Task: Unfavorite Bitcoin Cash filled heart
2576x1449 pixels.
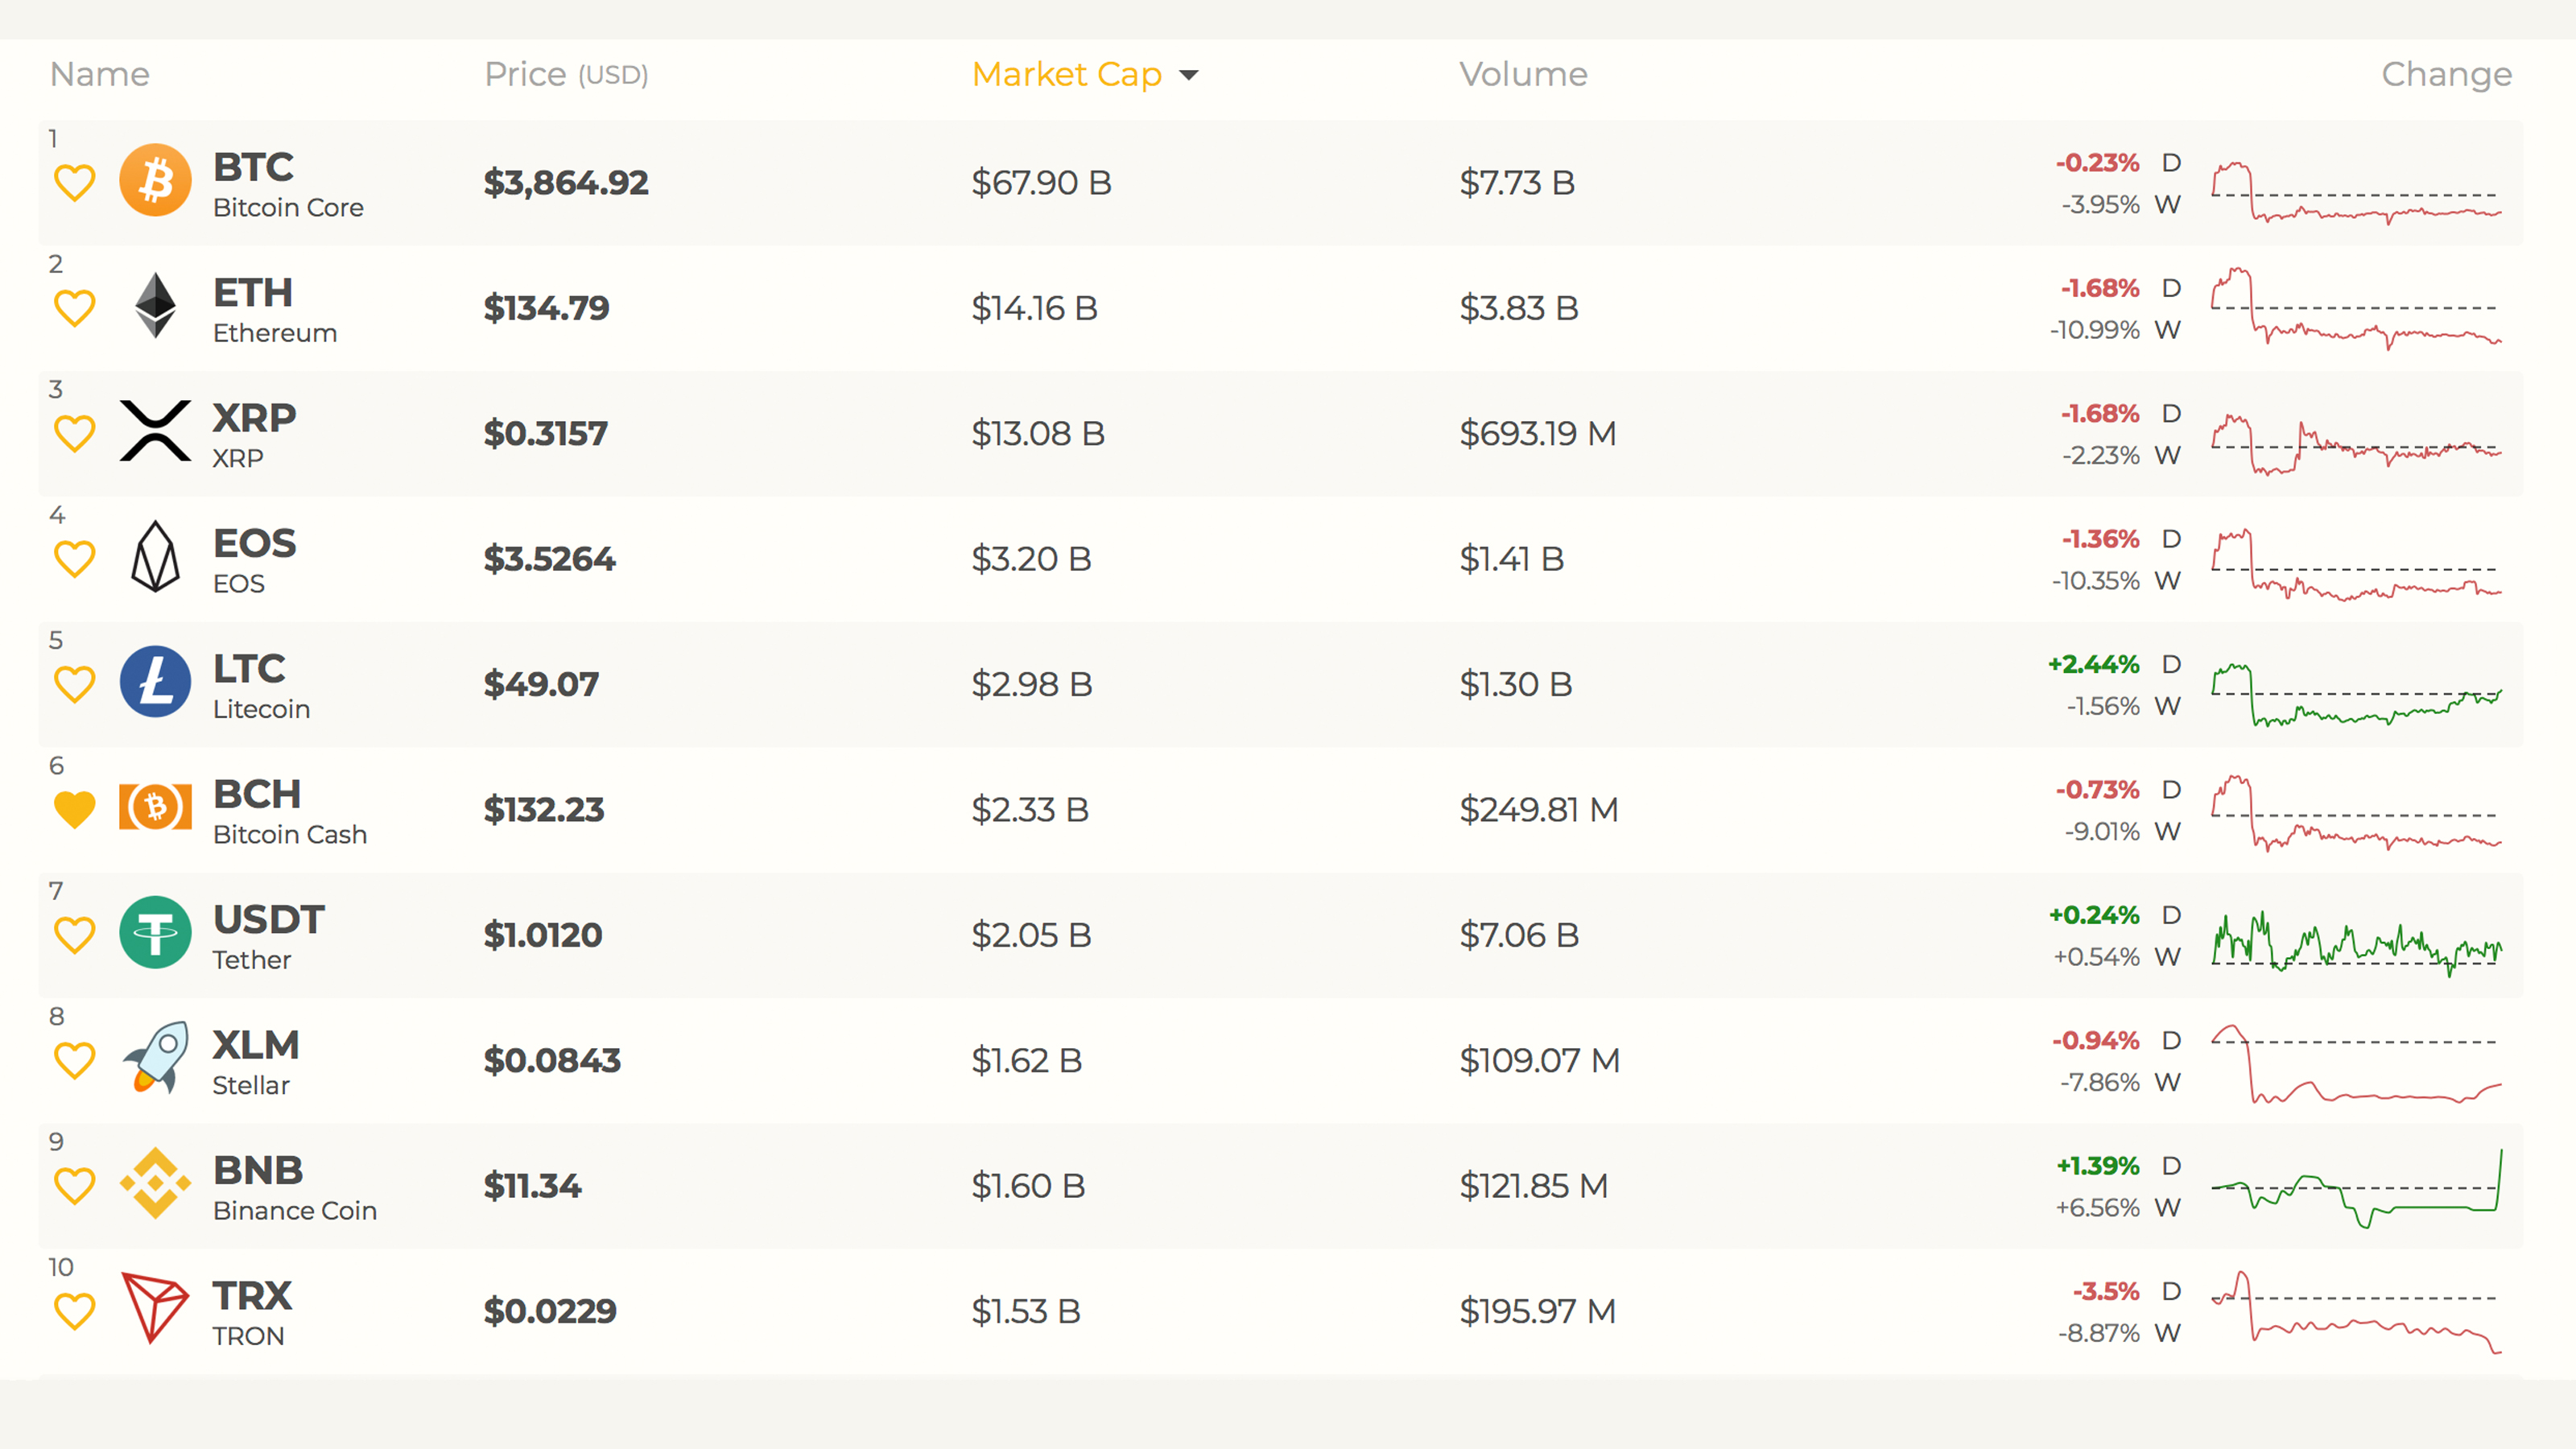Action: coord(74,809)
